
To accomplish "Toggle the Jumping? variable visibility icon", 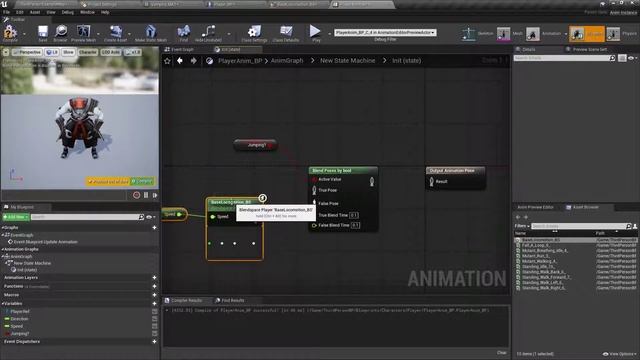I will (155, 333).
